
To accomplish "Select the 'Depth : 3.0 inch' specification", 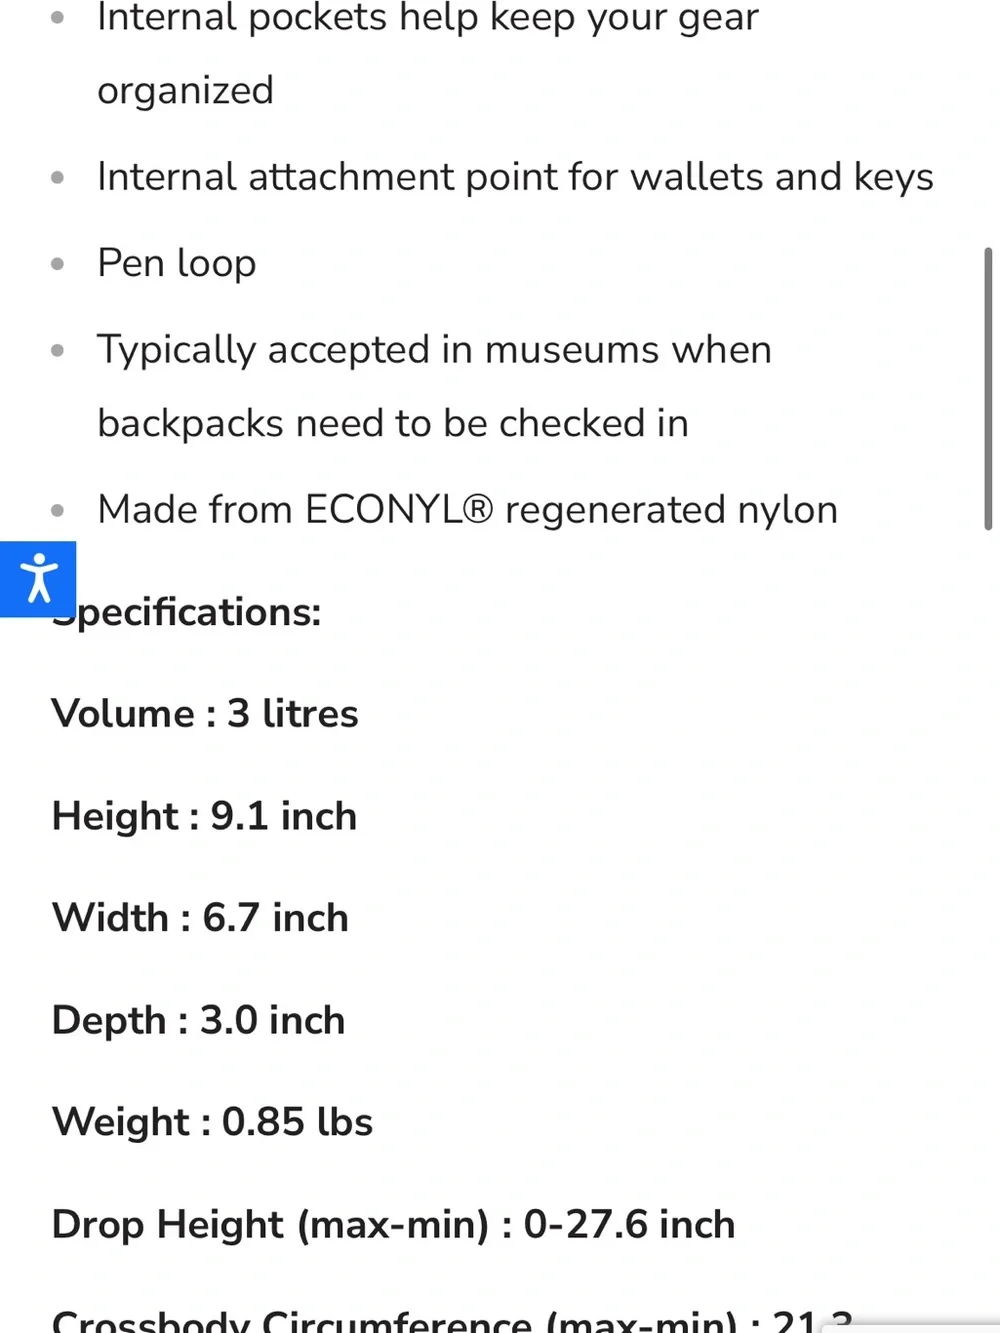I will point(198,1020).
